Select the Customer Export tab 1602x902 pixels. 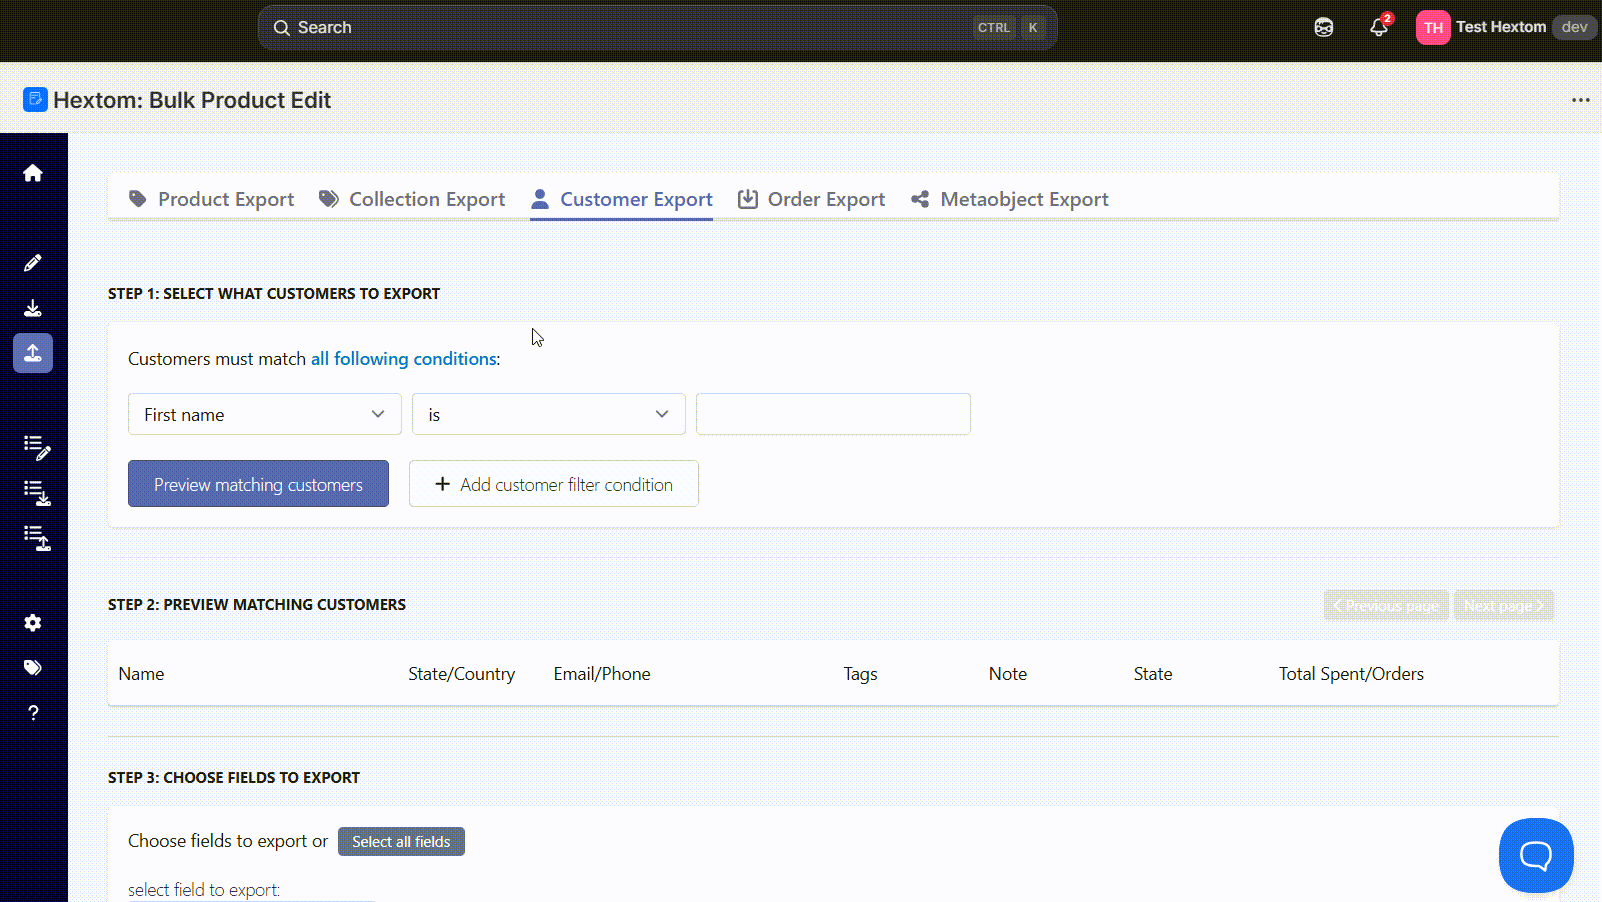click(x=621, y=199)
